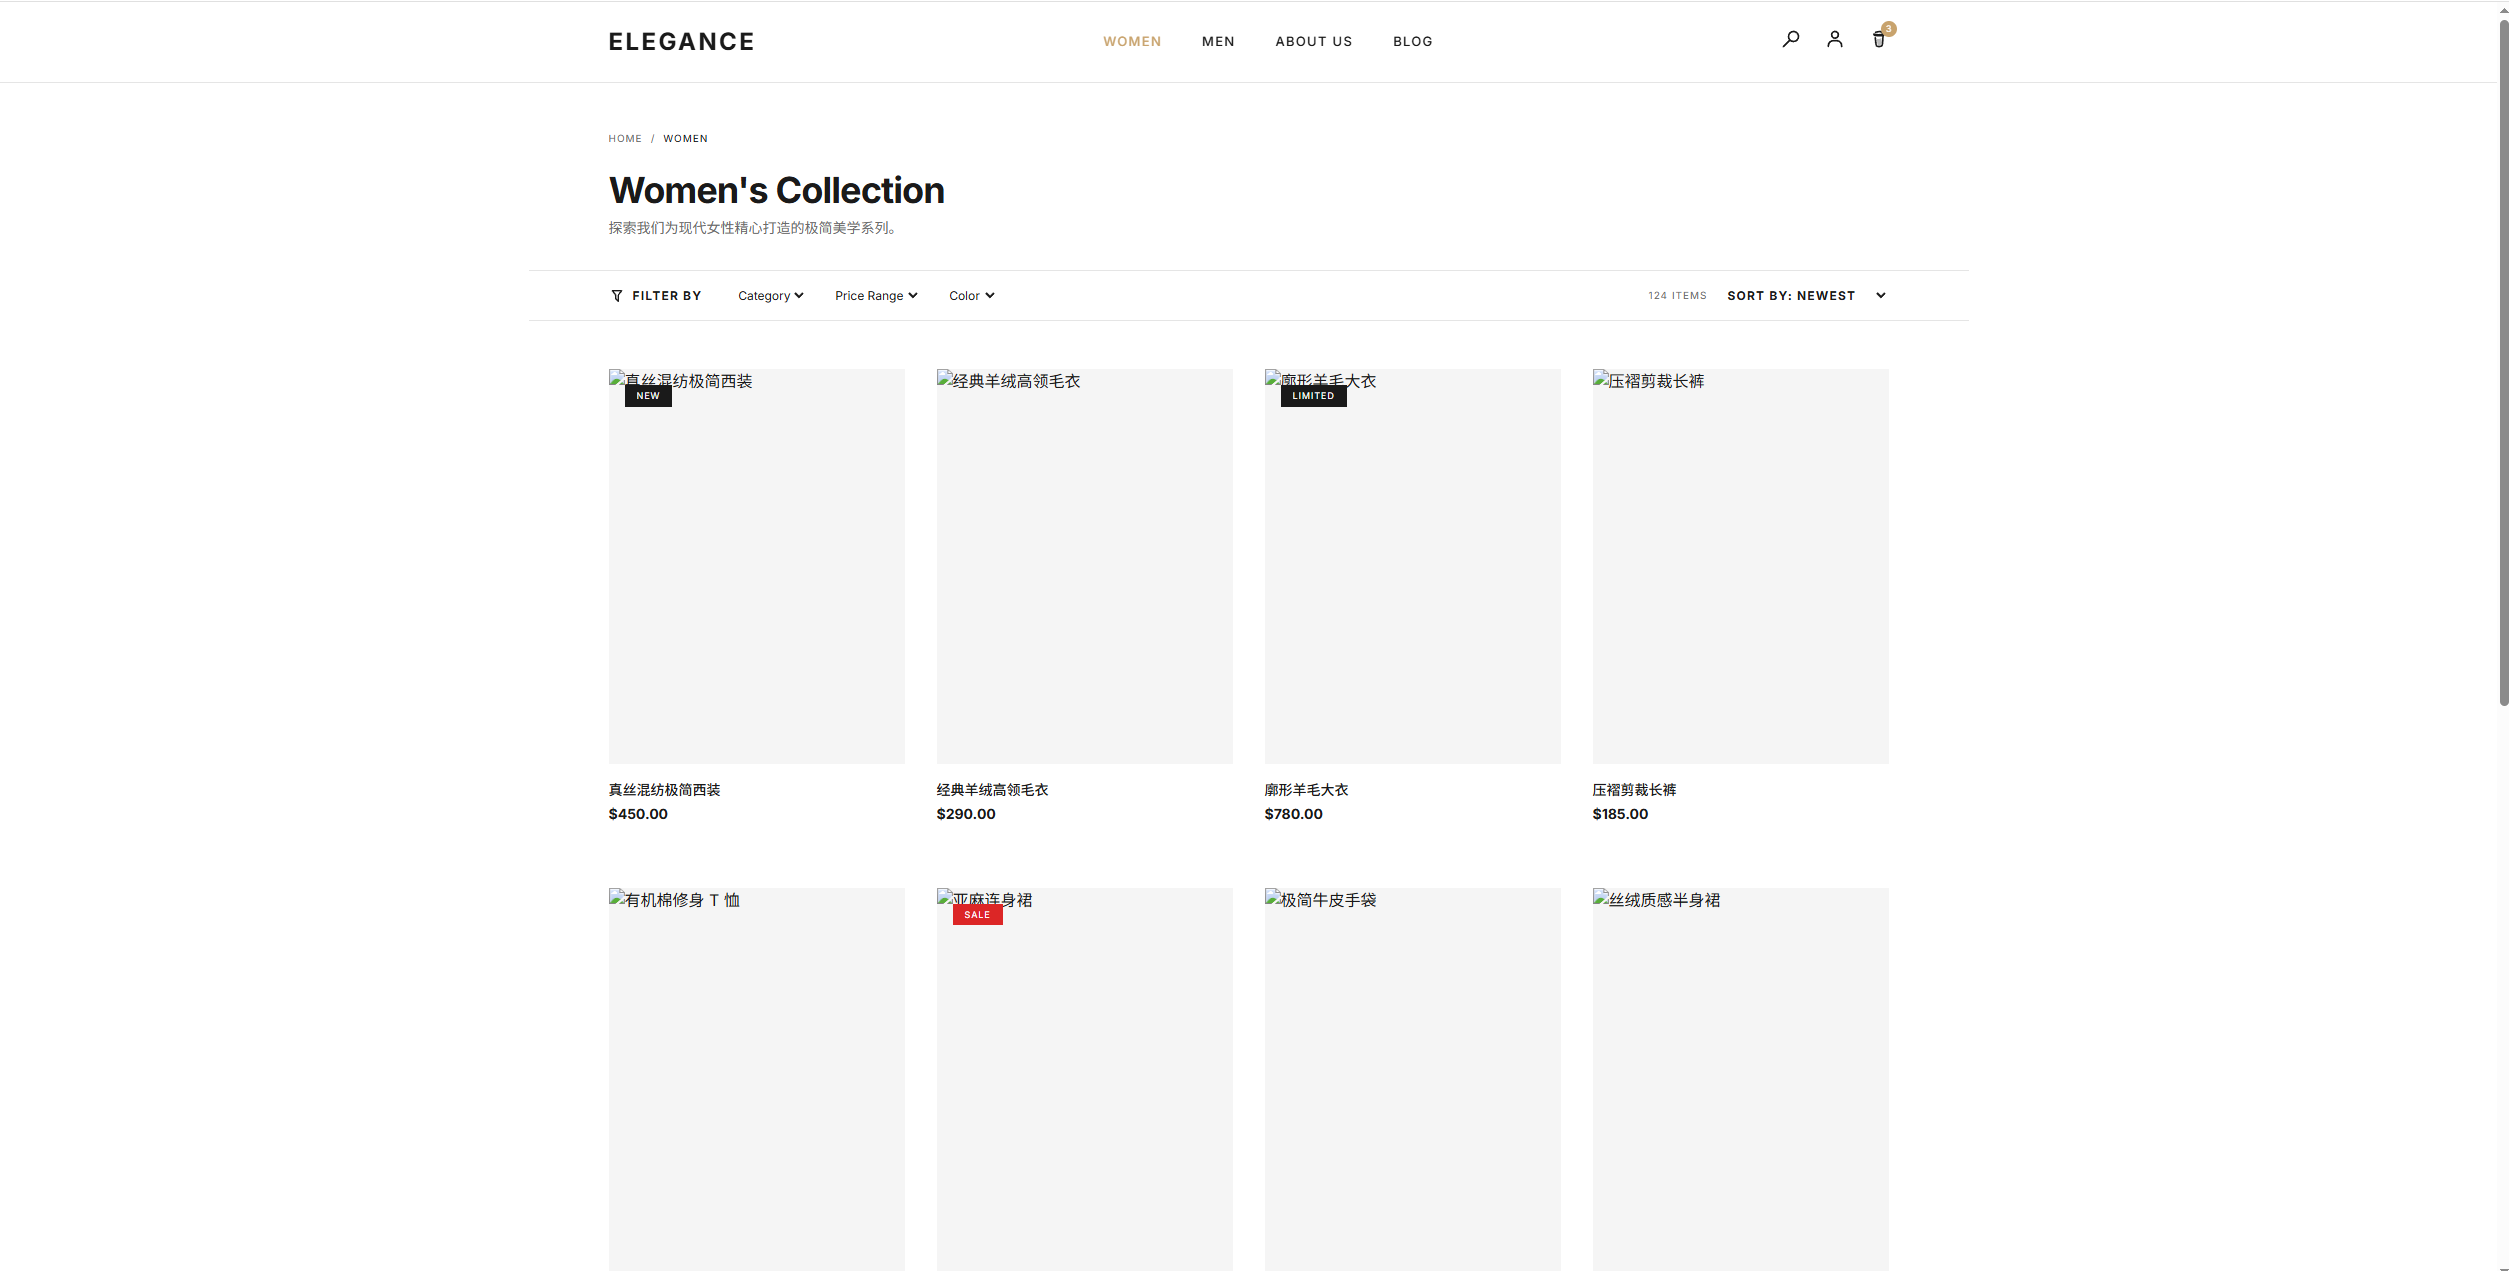Open the ABOUT US nav item
The width and height of the screenshot is (2509, 1271).
[x=1313, y=42]
